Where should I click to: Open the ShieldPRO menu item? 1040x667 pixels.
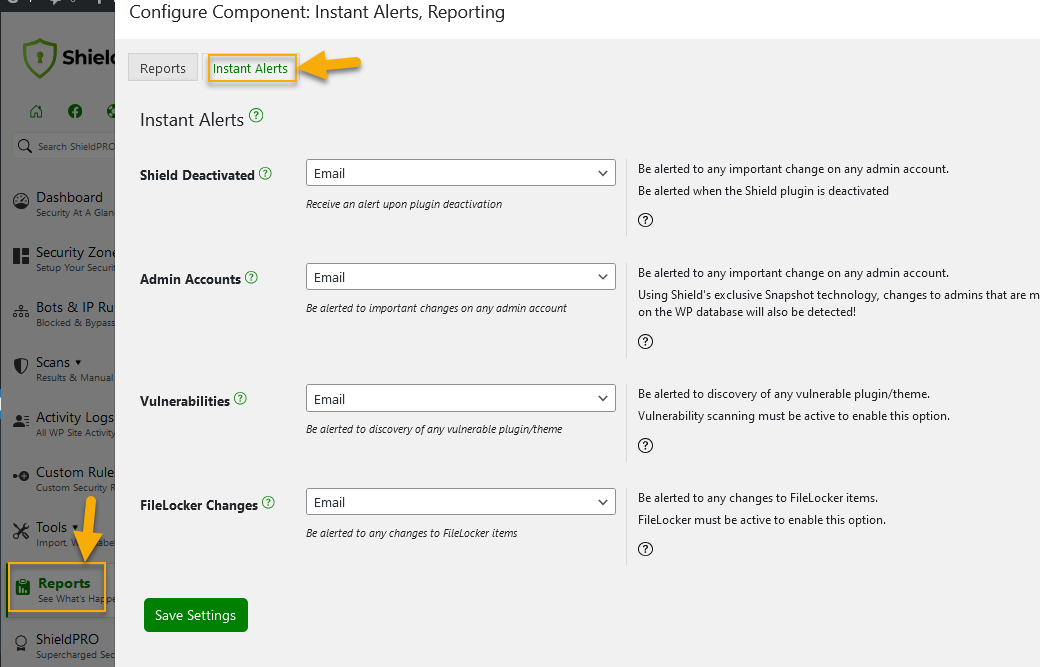(63, 646)
